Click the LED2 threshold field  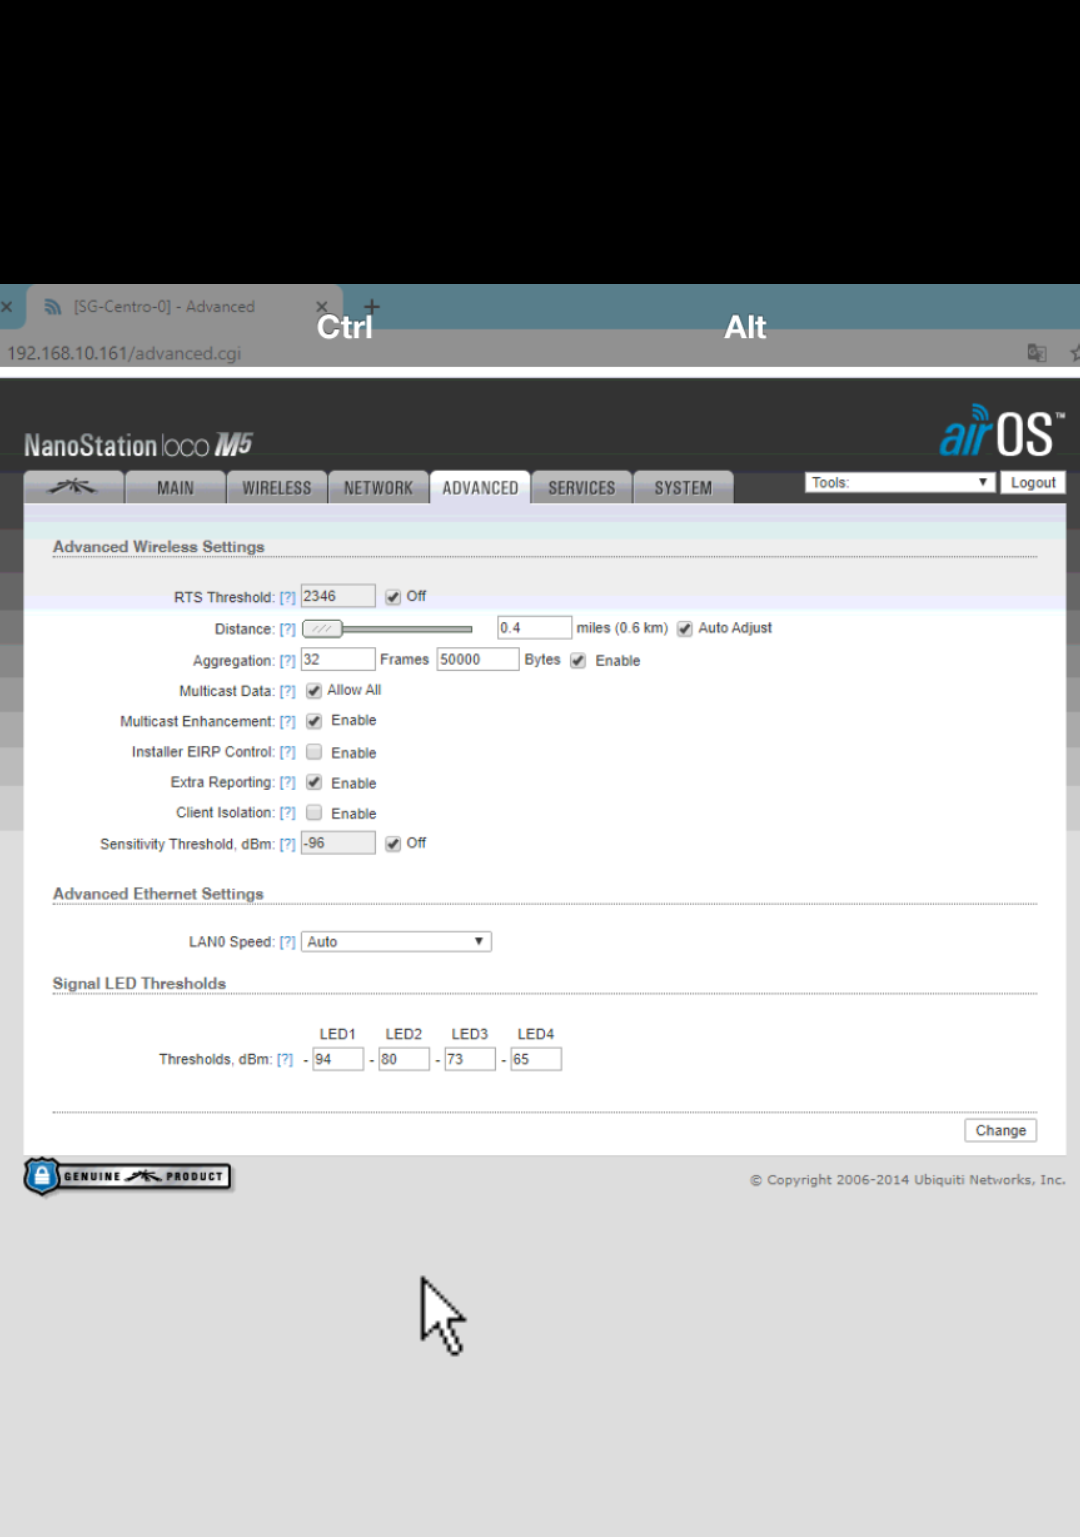pos(404,1059)
